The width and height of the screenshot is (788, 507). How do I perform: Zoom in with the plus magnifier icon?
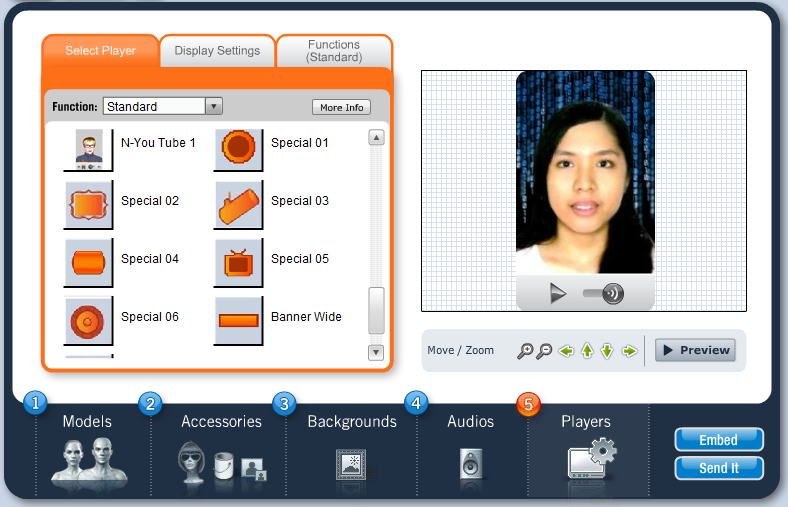pyautogui.click(x=525, y=351)
